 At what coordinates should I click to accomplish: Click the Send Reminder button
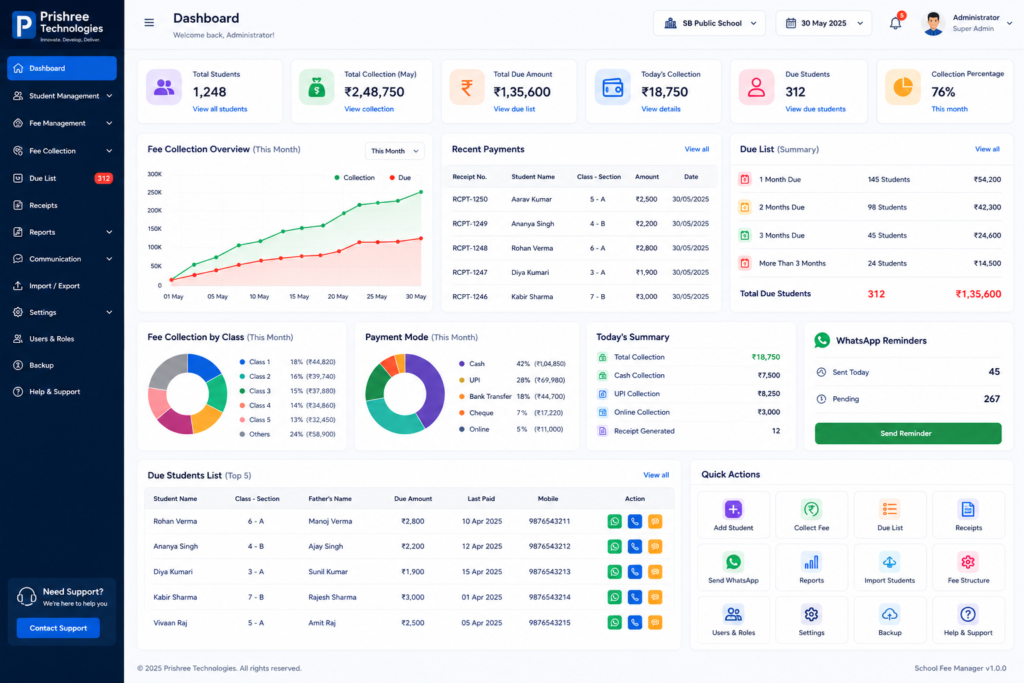[x=908, y=434]
